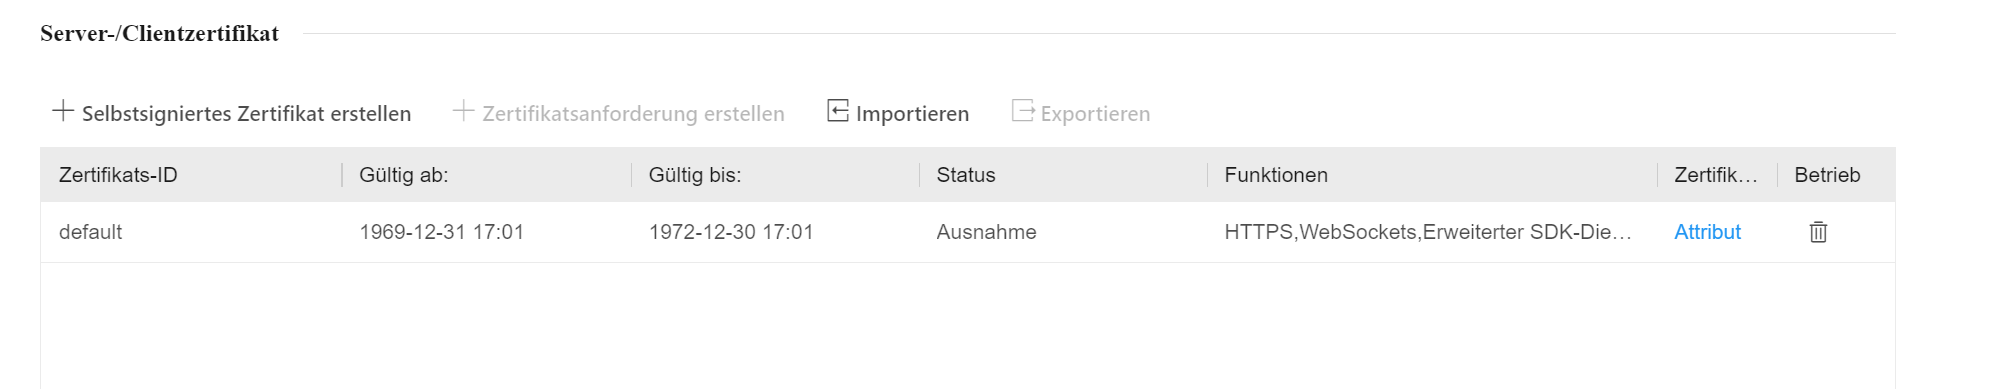The width and height of the screenshot is (1990, 389).
Task: Click the Importieren arrow icon
Action: (838, 111)
